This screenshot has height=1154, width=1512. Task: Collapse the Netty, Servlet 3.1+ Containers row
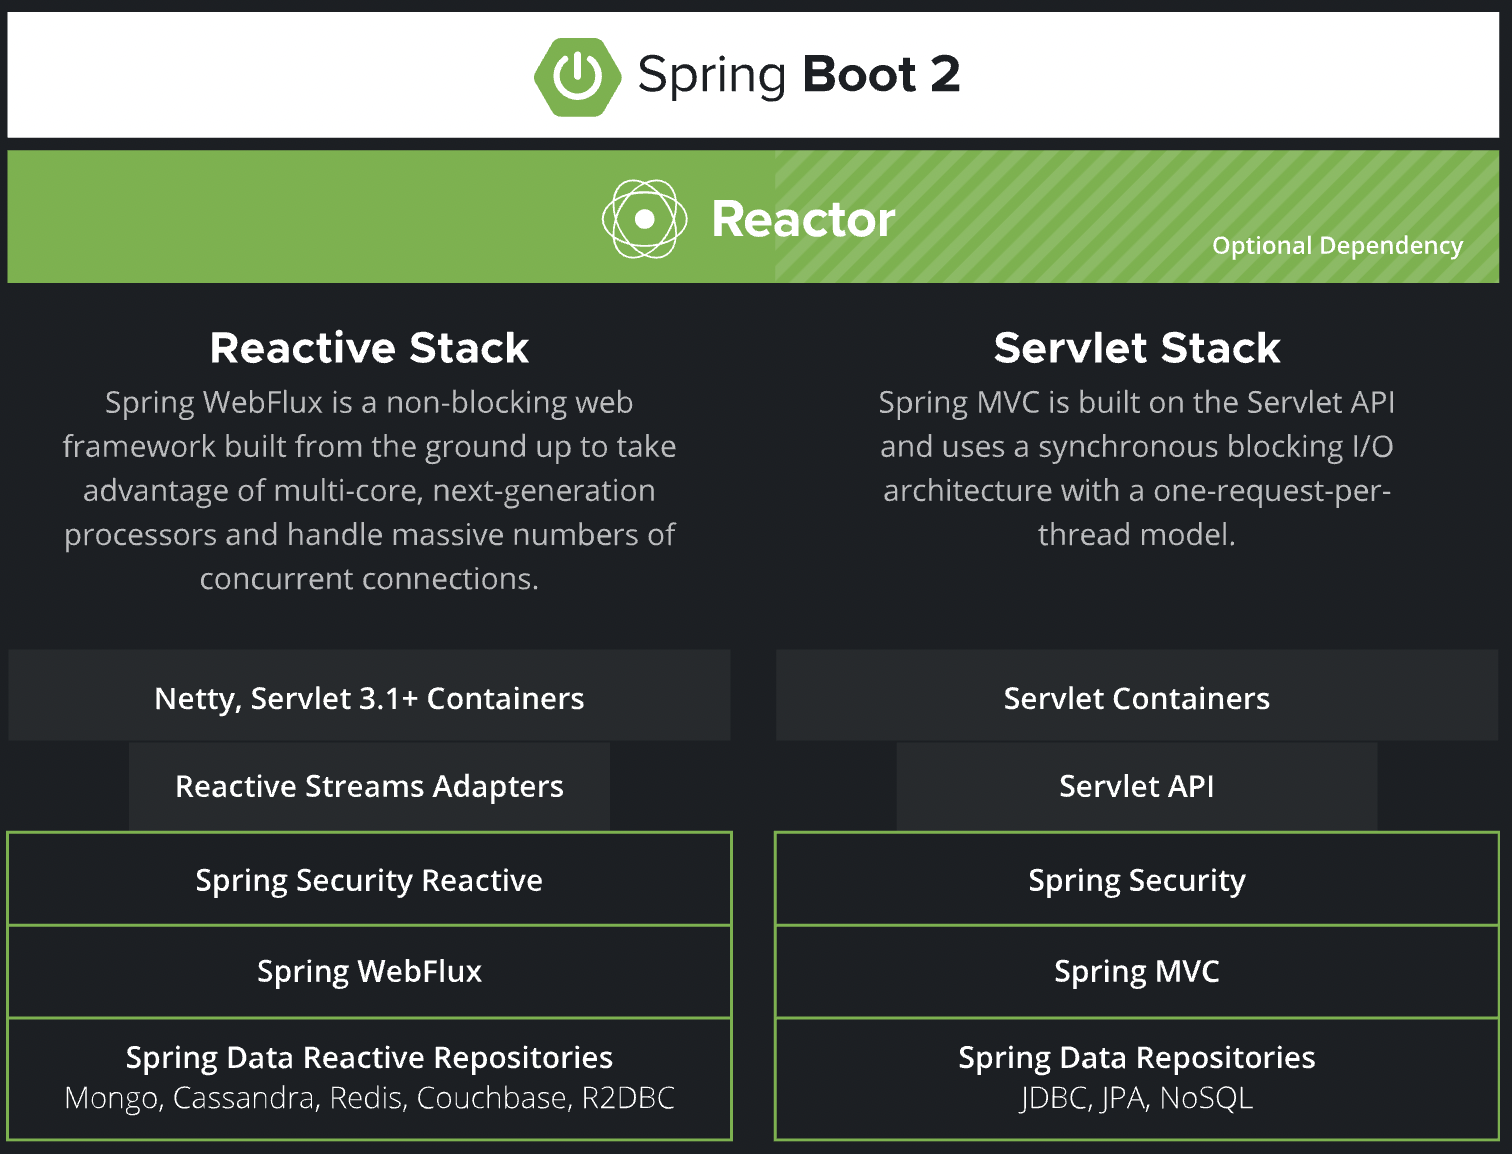368,697
